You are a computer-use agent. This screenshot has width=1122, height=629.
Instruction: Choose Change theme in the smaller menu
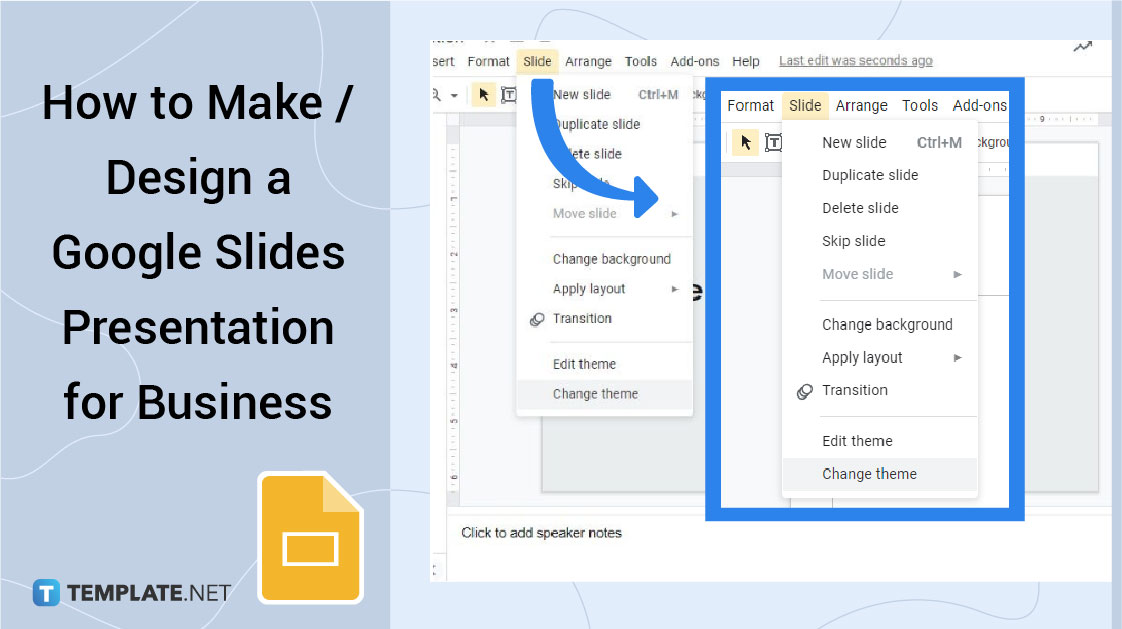(x=605, y=394)
